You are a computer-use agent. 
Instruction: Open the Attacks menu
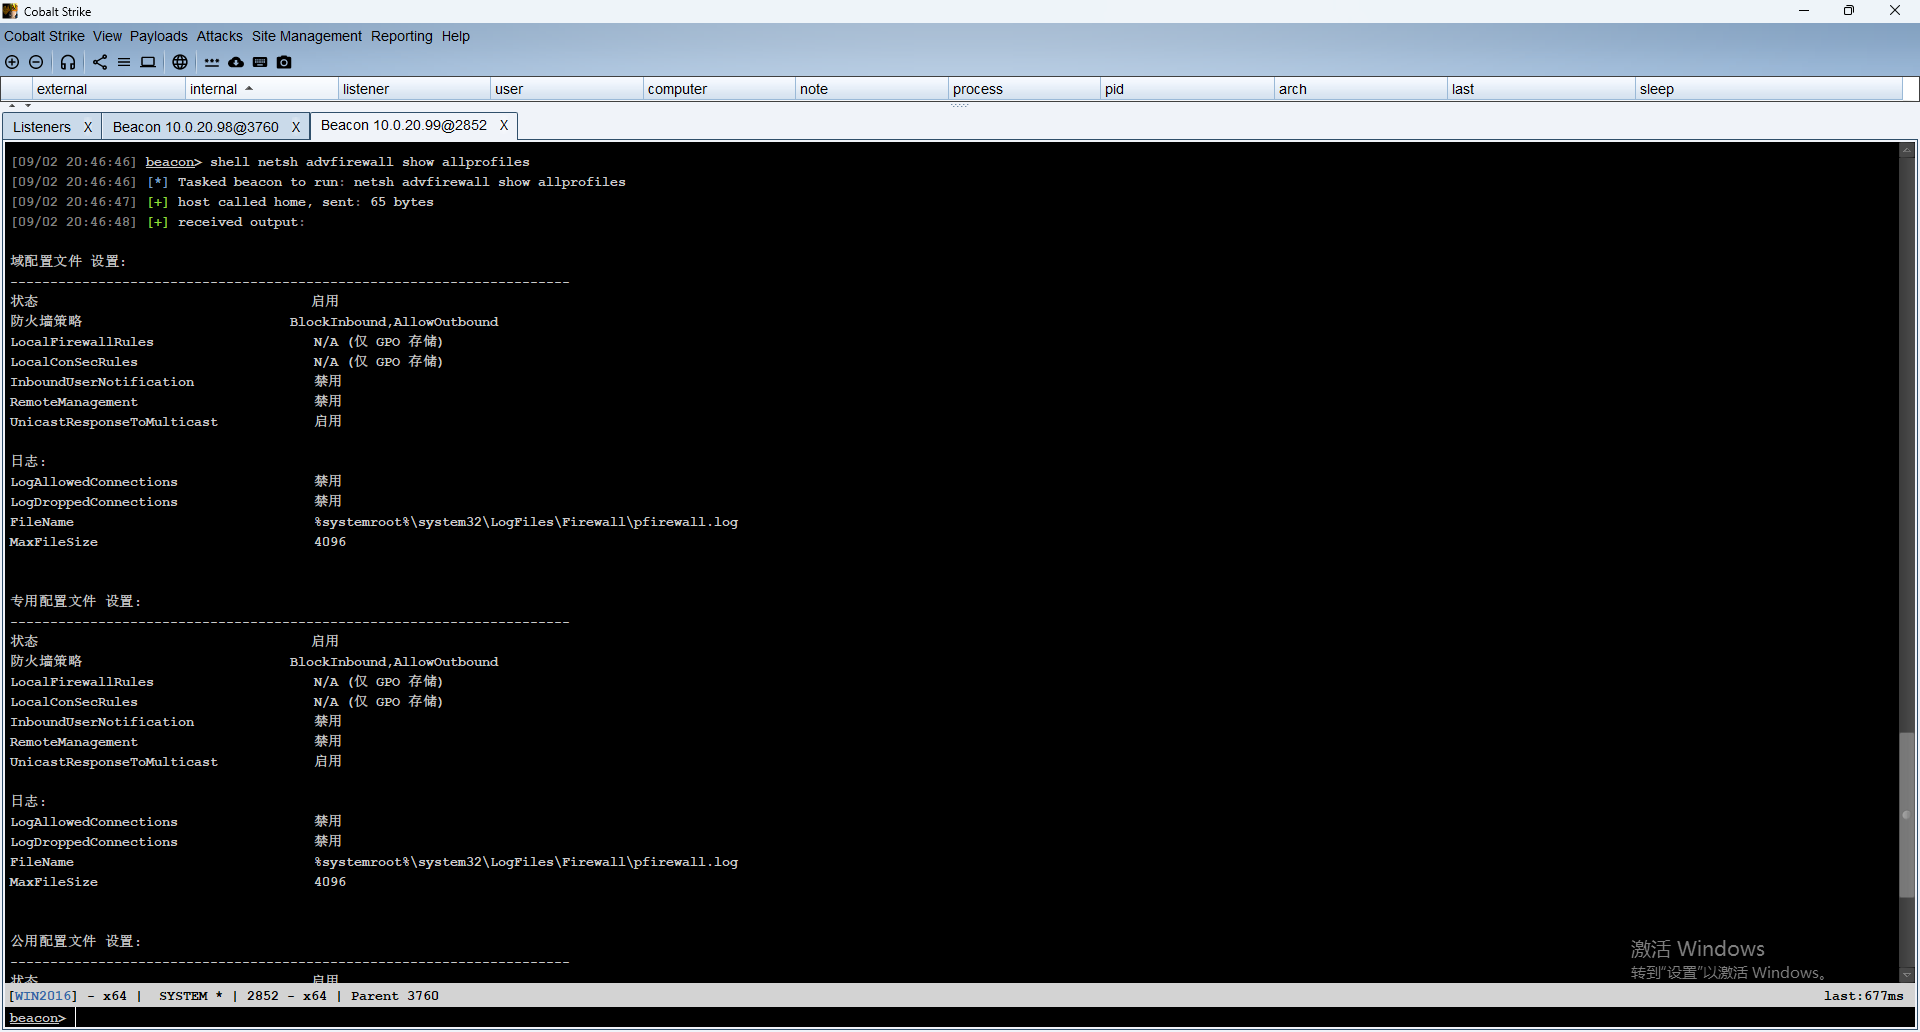(219, 36)
